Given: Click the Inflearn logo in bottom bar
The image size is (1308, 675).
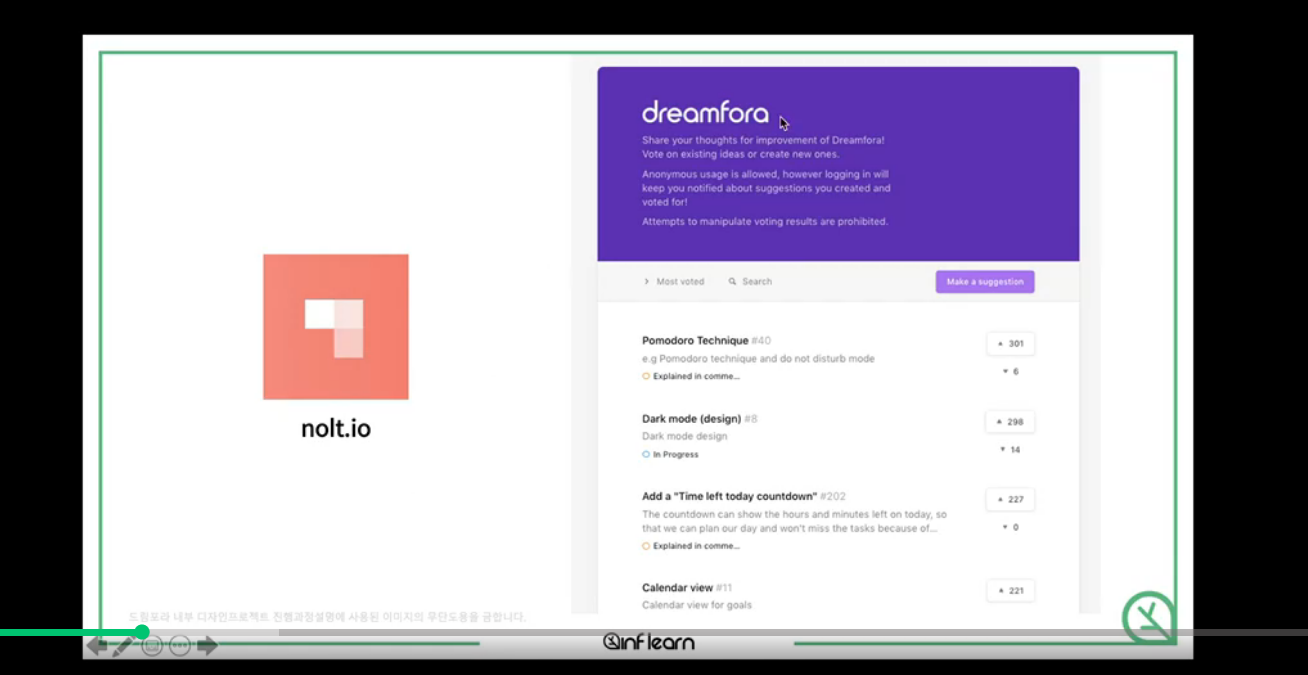Looking at the screenshot, I should pos(649,641).
